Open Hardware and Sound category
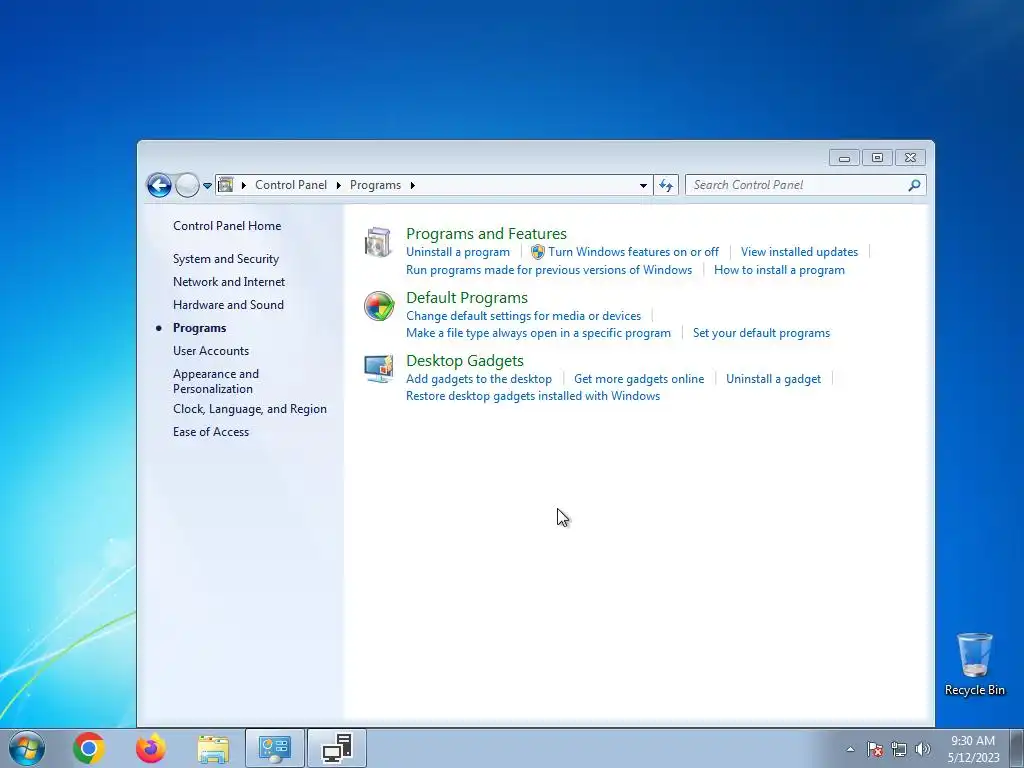Screen dimensions: 1024x768 pyautogui.click(x=229, y=305)
